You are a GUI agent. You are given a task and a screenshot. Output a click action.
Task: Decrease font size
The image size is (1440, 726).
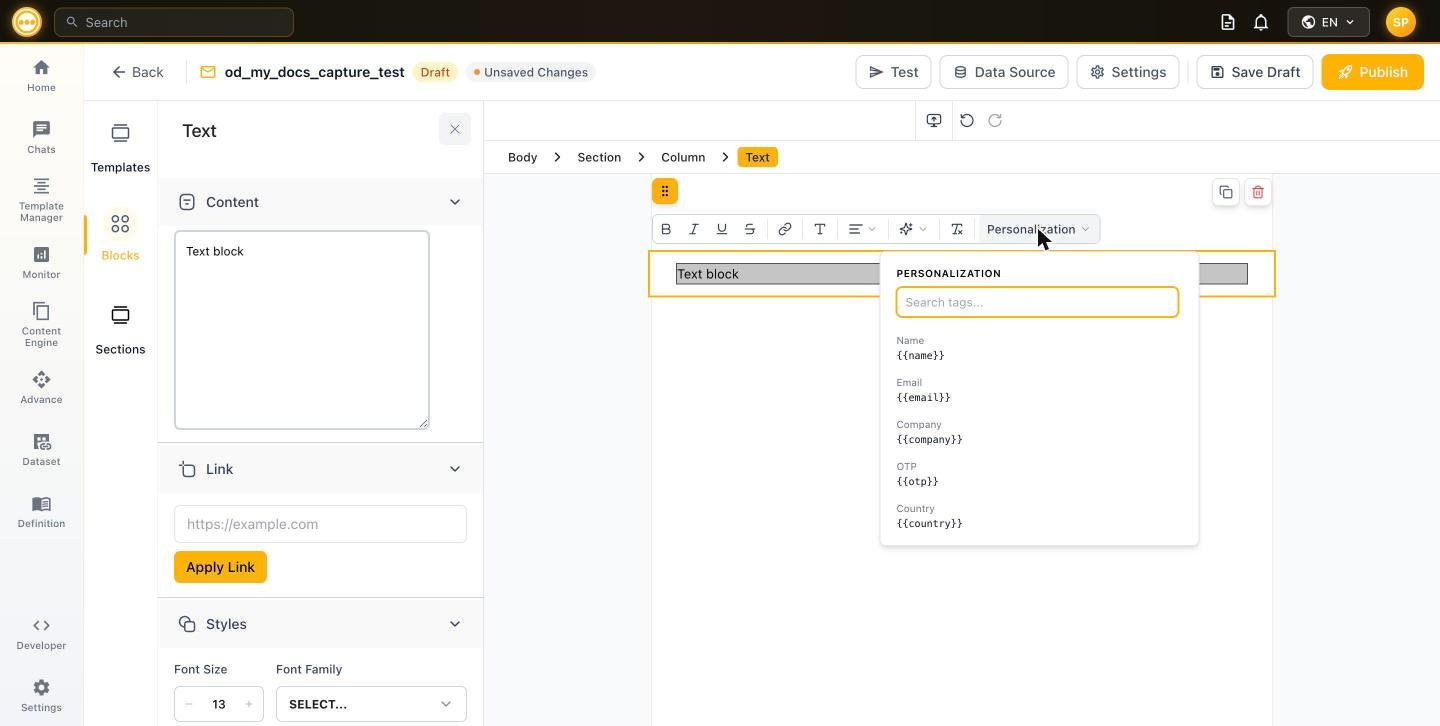(188, 704)
